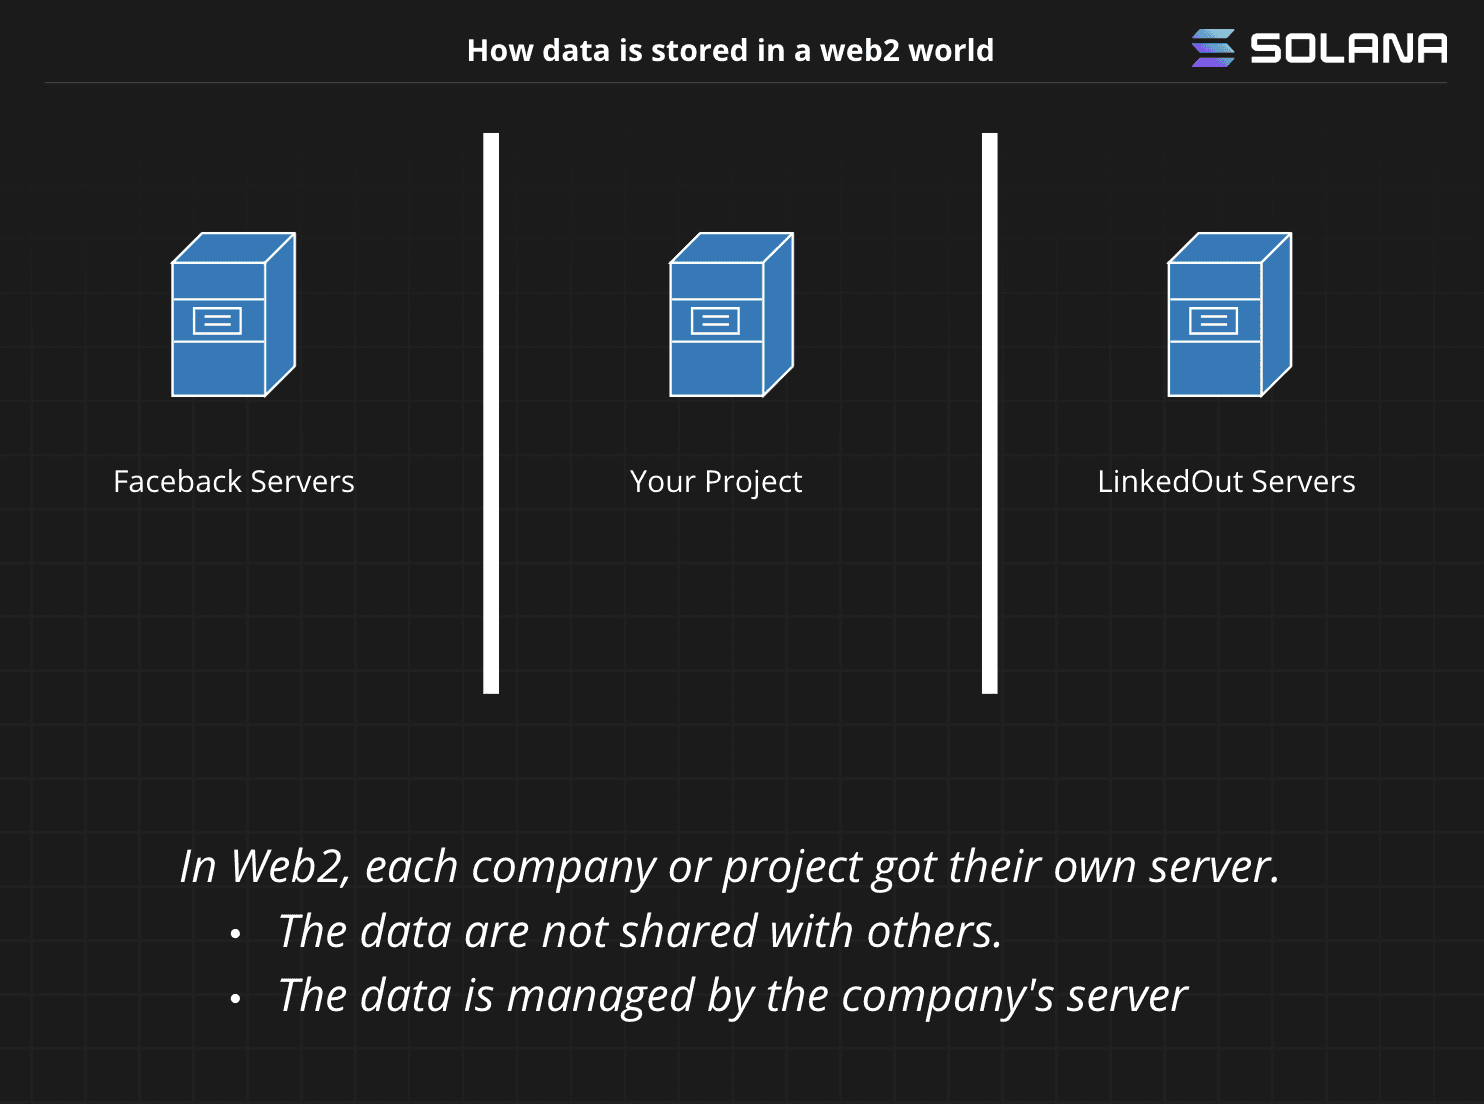Screen dimensions: 1484x1104
Task: Select the drive slot on the Faceback server
Action: coord(217,322)
